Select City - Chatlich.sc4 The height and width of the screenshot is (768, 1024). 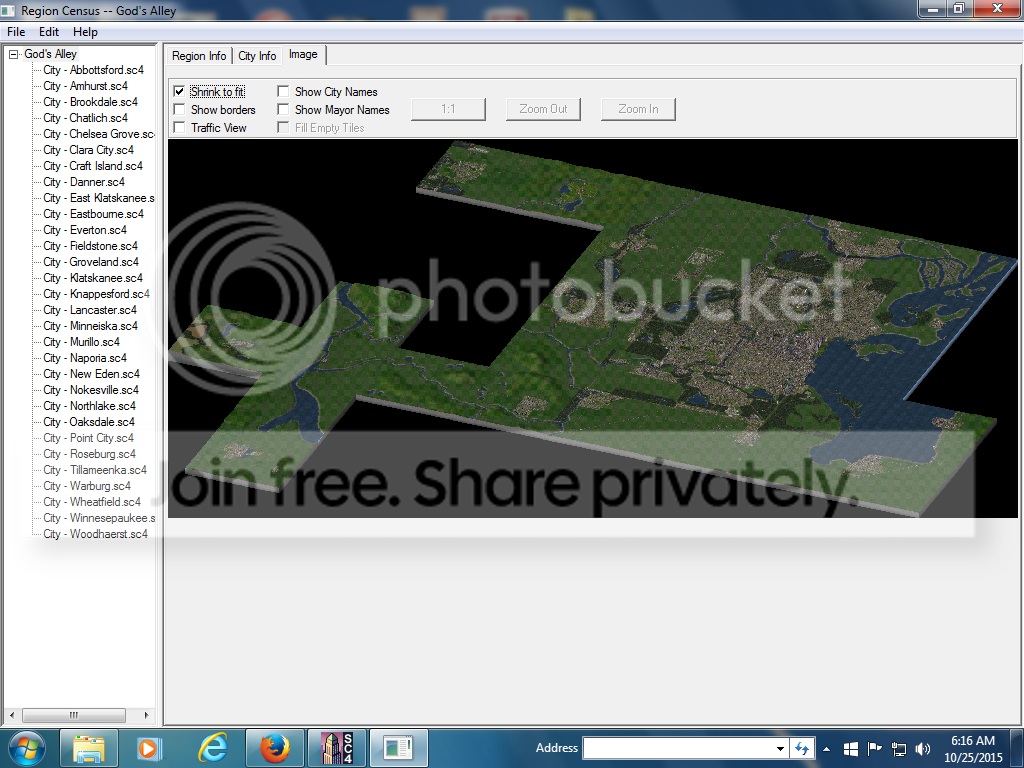pyautogui.click(x=86, y=118)
